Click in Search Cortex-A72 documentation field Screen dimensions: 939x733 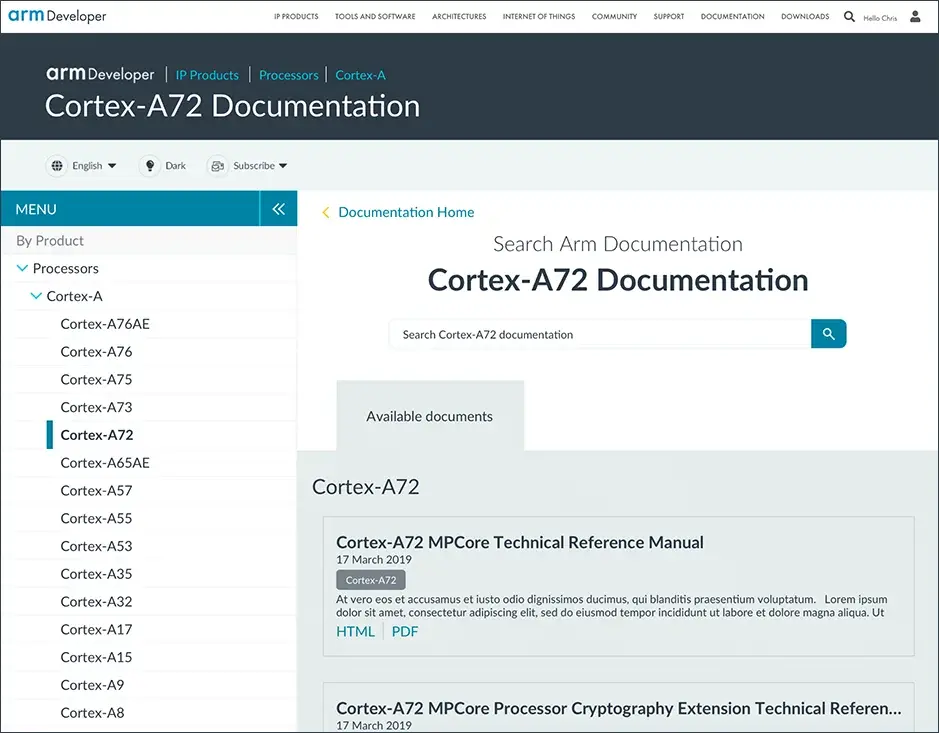[x=600, y=334]
